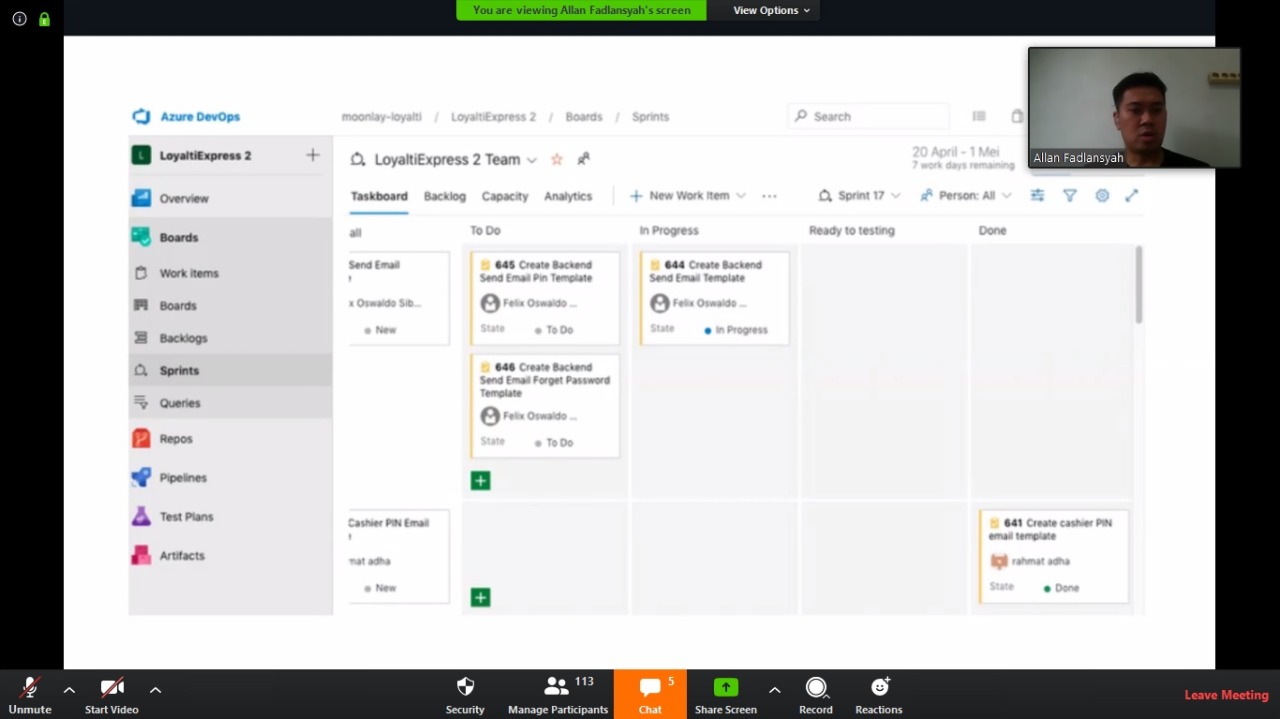Change the Done state on task 641
Screen dimensions: 1280x719
click(x=1062, y=588)
